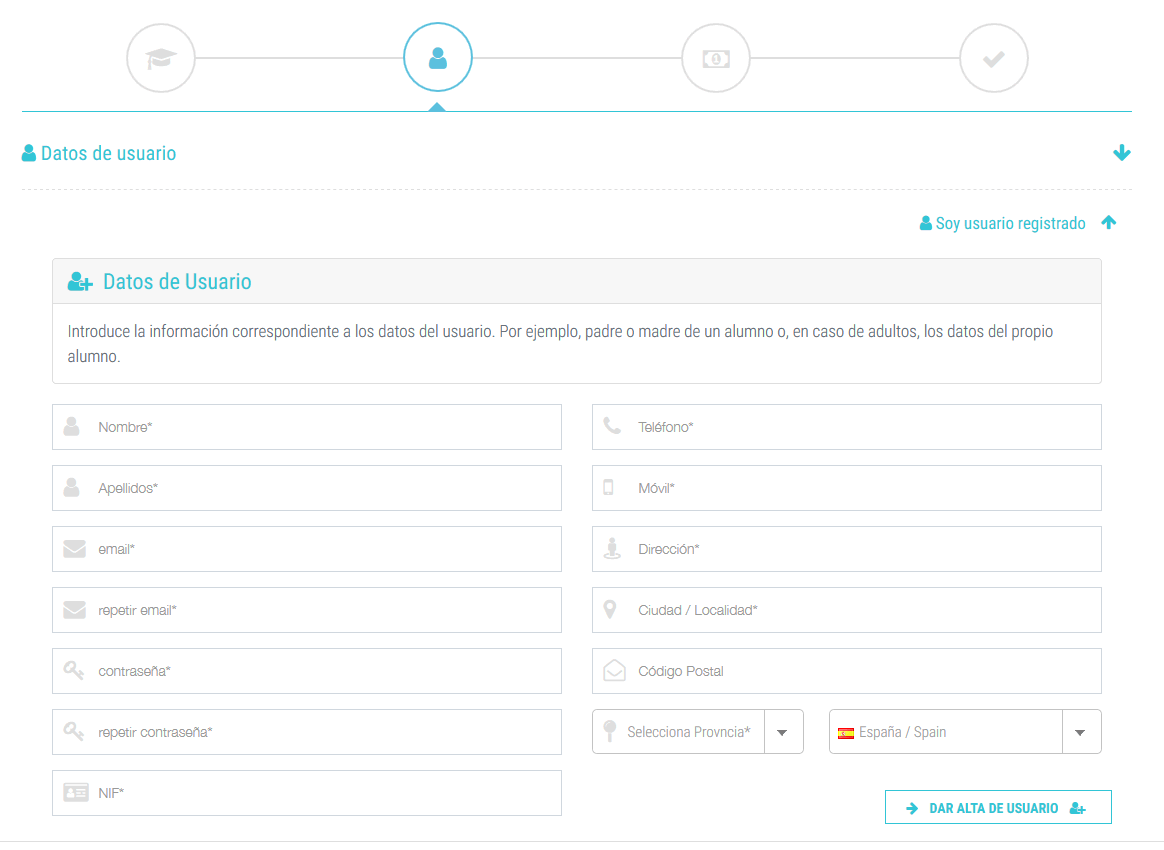The height and width of the screenshot is (850, 1164).
Task: Click the Apellidos text field
Action: point(320,488)
